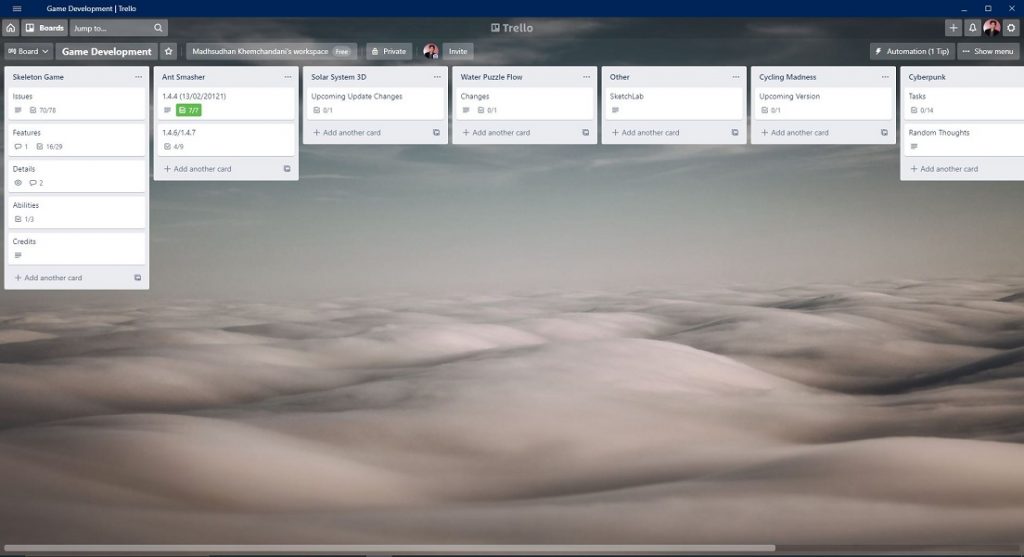This screenshot has width=1024, height=557.
Task: Open the settings gear icon
Action: pos(1011,28)
